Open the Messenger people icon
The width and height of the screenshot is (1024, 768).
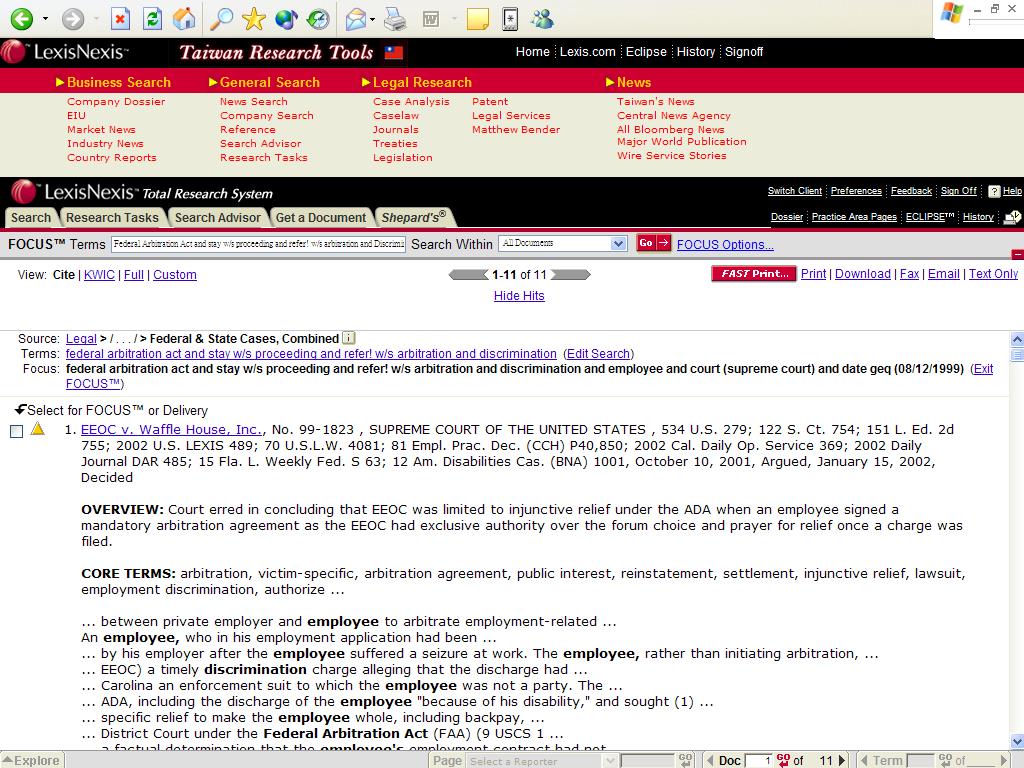tap(542, 18)
